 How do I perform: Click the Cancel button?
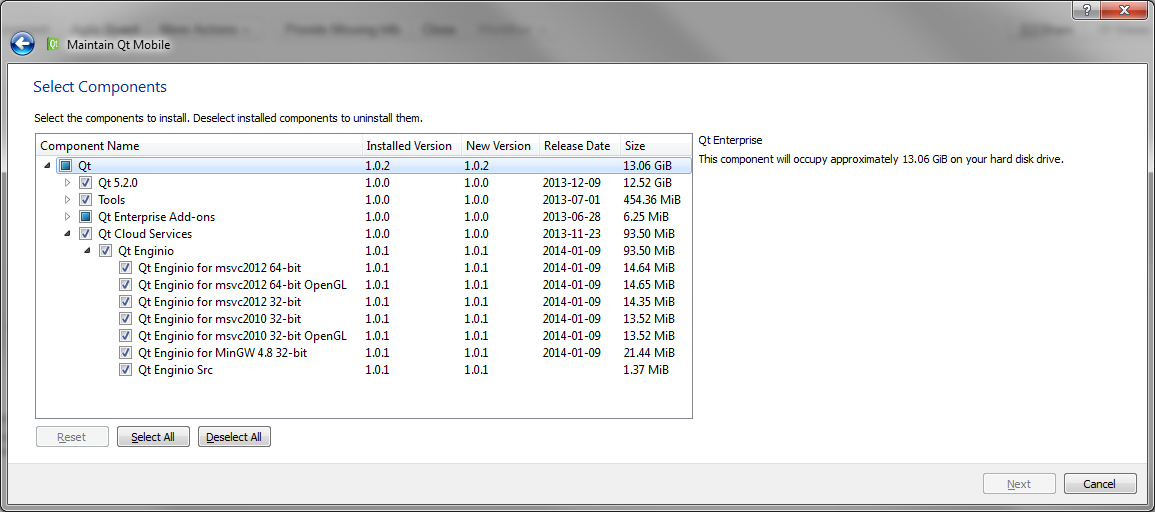coord(1099,484)
